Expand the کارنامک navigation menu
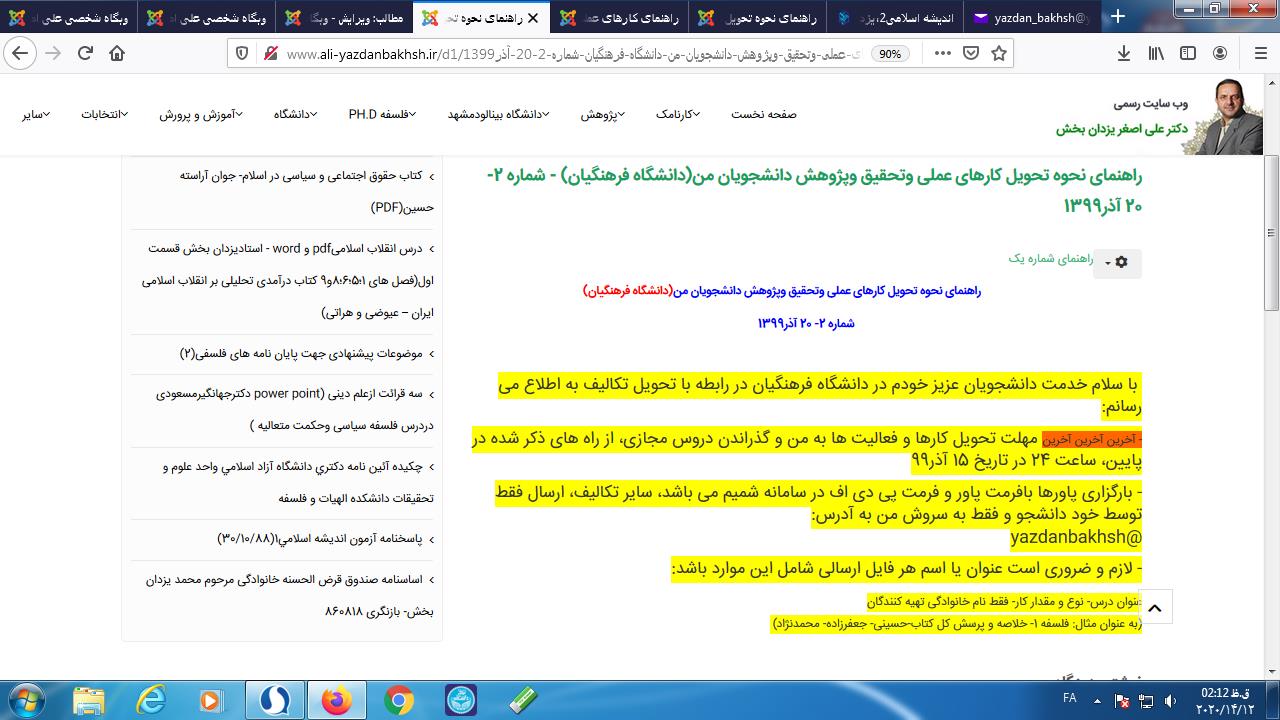1280x720 pixels. (678, 114)
